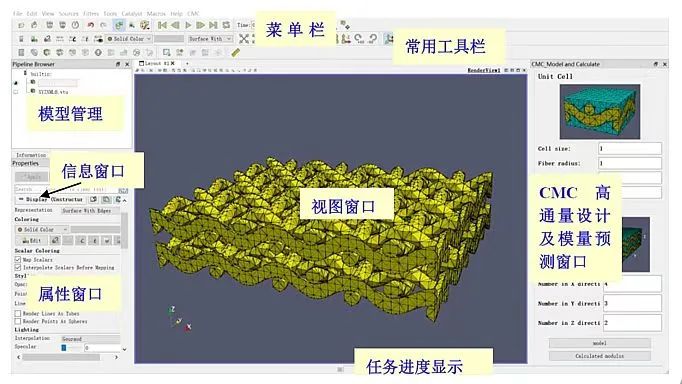Click the yellow Ruler tool icon
682x384 pixels.
235,53
